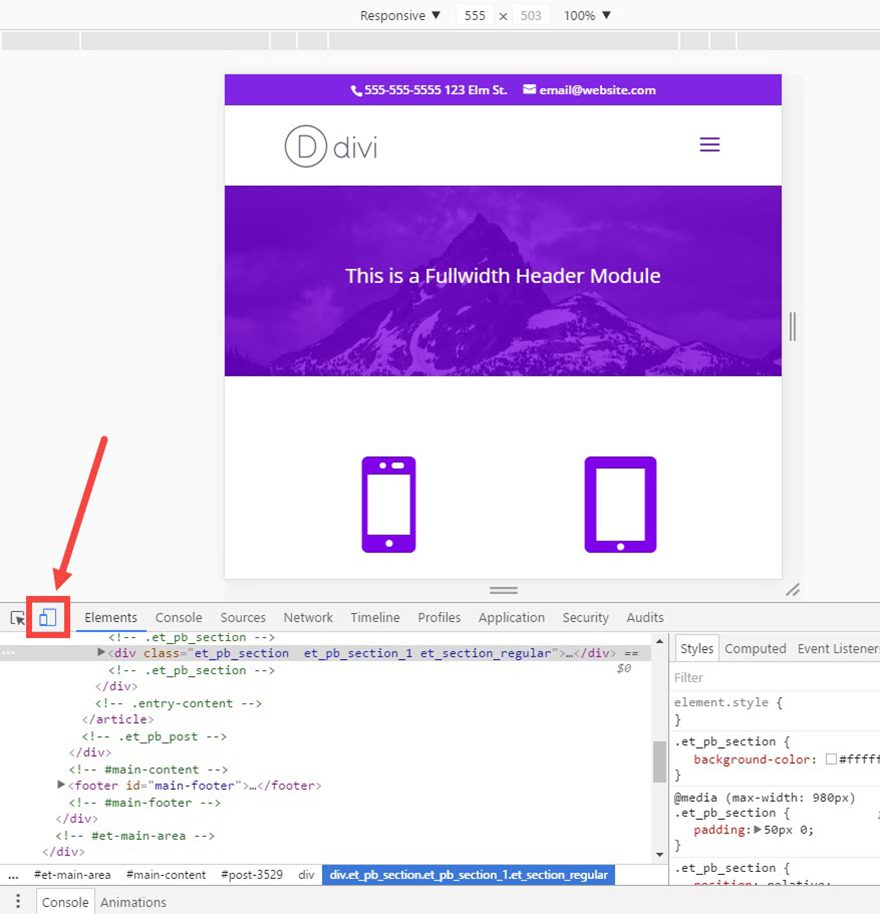Select the Event Listeners sidebar tab

tap(838, 648)
